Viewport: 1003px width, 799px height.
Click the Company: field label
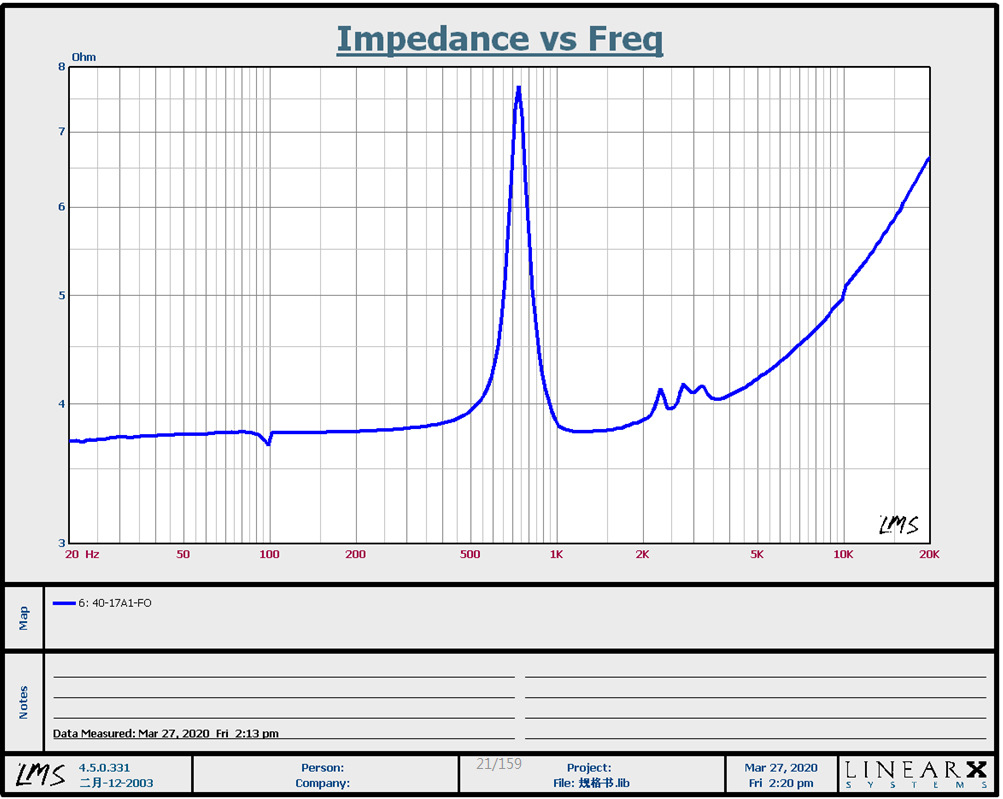pyautogui.click(x=322, y=783)
